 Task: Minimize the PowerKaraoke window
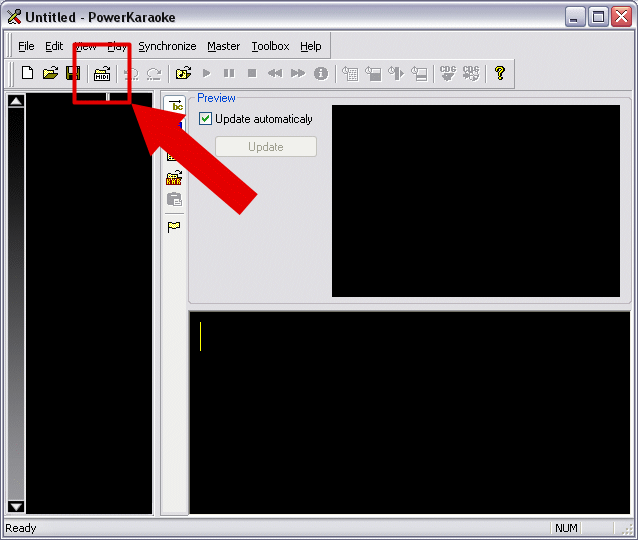coord(574,17)
